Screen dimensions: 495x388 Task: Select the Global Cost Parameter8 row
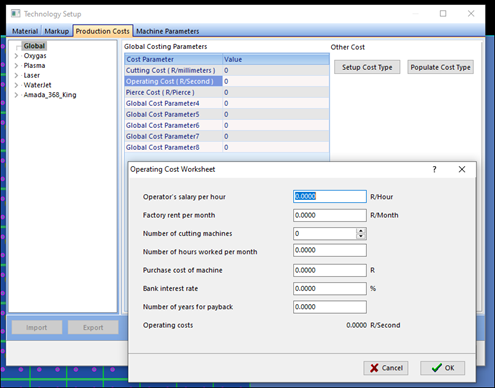pyautogui.click(x=227, y=147)
